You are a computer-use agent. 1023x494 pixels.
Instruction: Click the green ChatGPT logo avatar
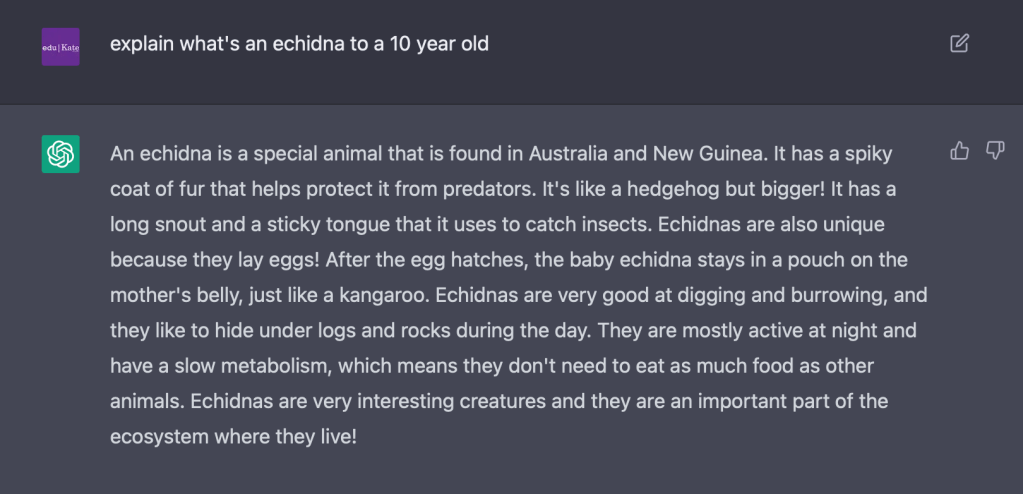click(x=60, y=154)
